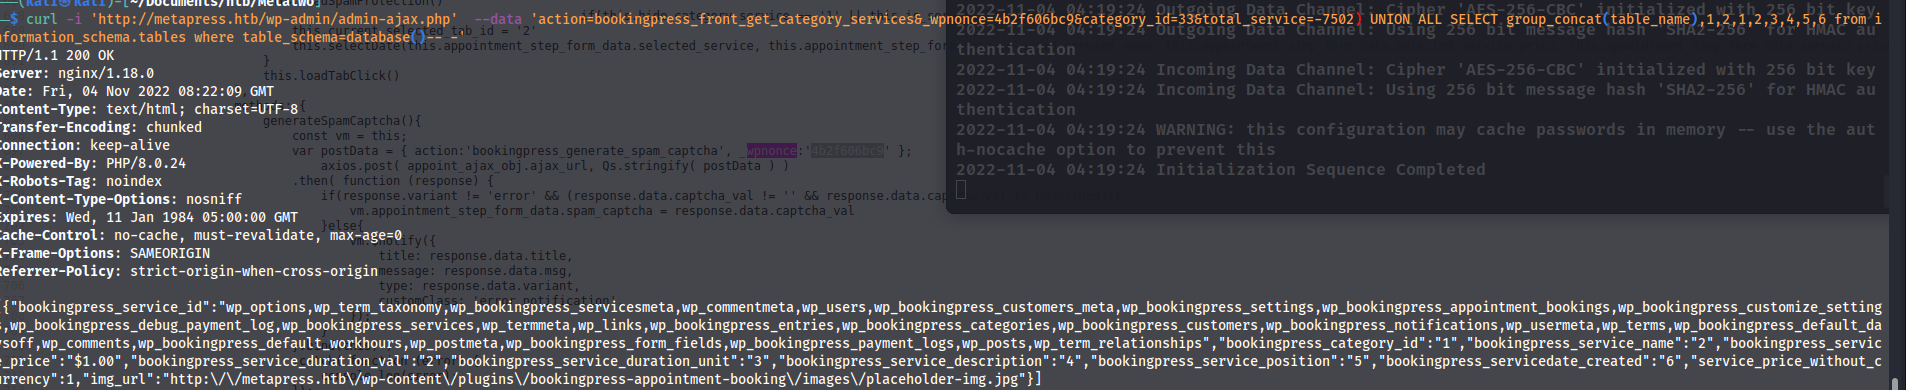Click the 'Connection: keep-alive' header

coord(85,145)
